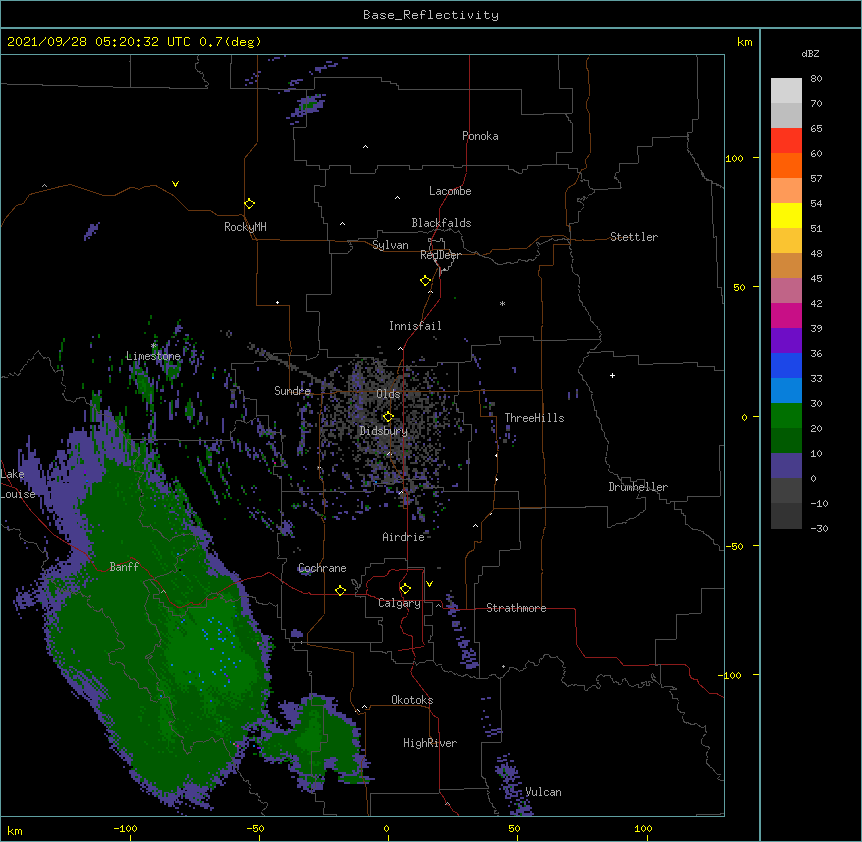The width and height of the screenshot is (862, 842).
Task: Click the yellow diamond radar marker near Olds
Action: (388, 416)
